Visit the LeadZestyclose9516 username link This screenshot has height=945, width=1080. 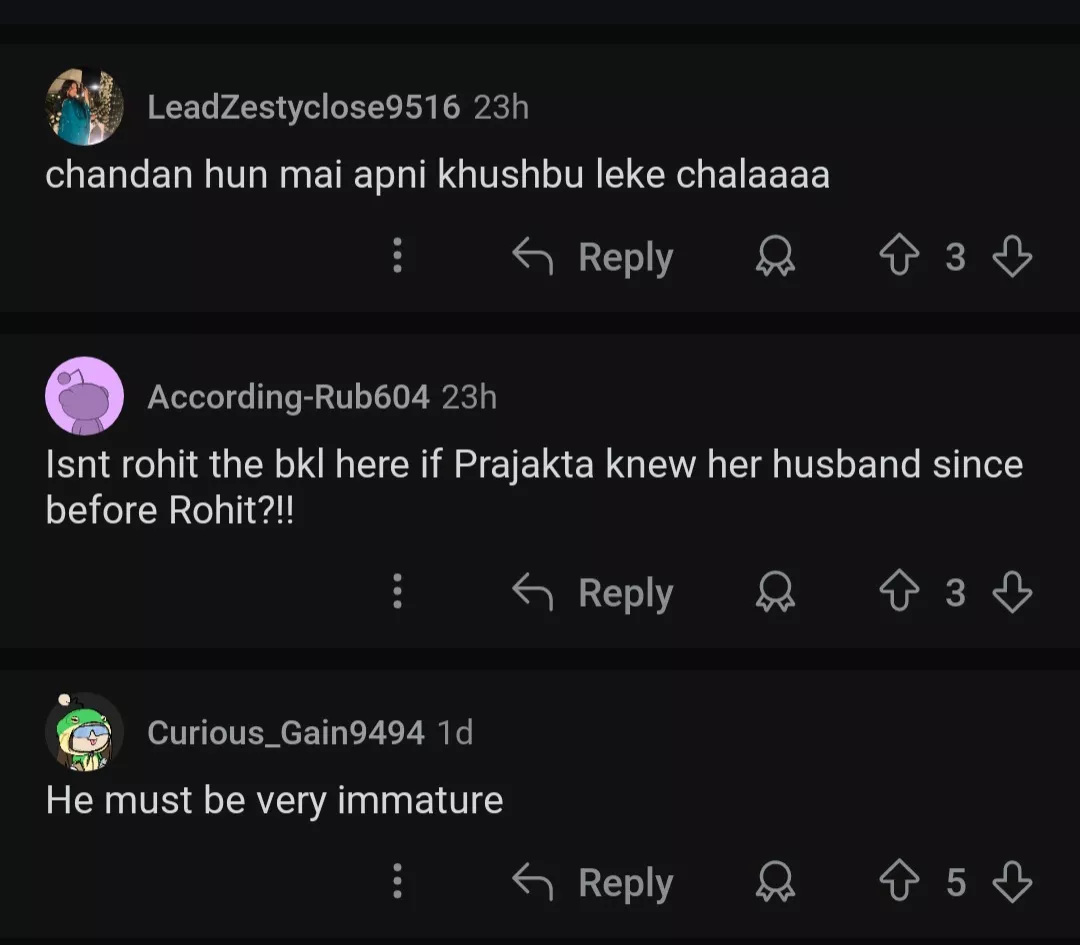click(x=303, y=107)
